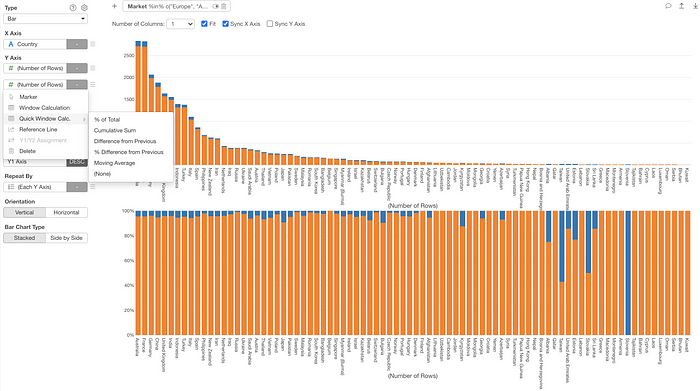Open hamburger menu next to first Y Axis field
Image resolution: width=700 pixels, height=391 pixels.
(93, 68)
